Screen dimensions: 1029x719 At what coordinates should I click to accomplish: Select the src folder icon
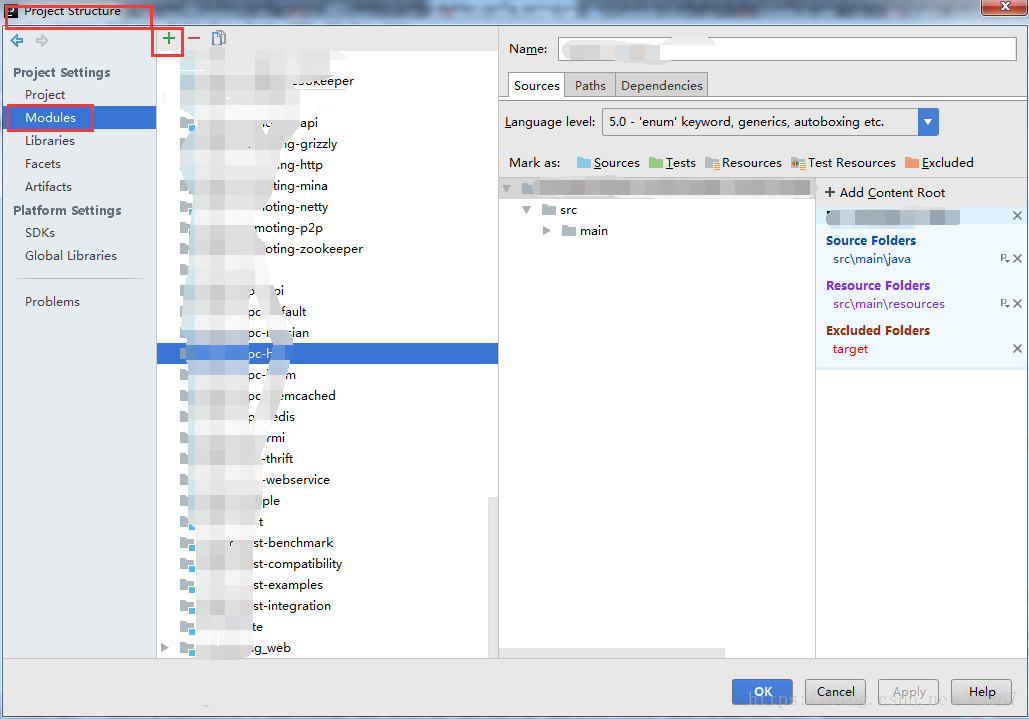[549, 210]
